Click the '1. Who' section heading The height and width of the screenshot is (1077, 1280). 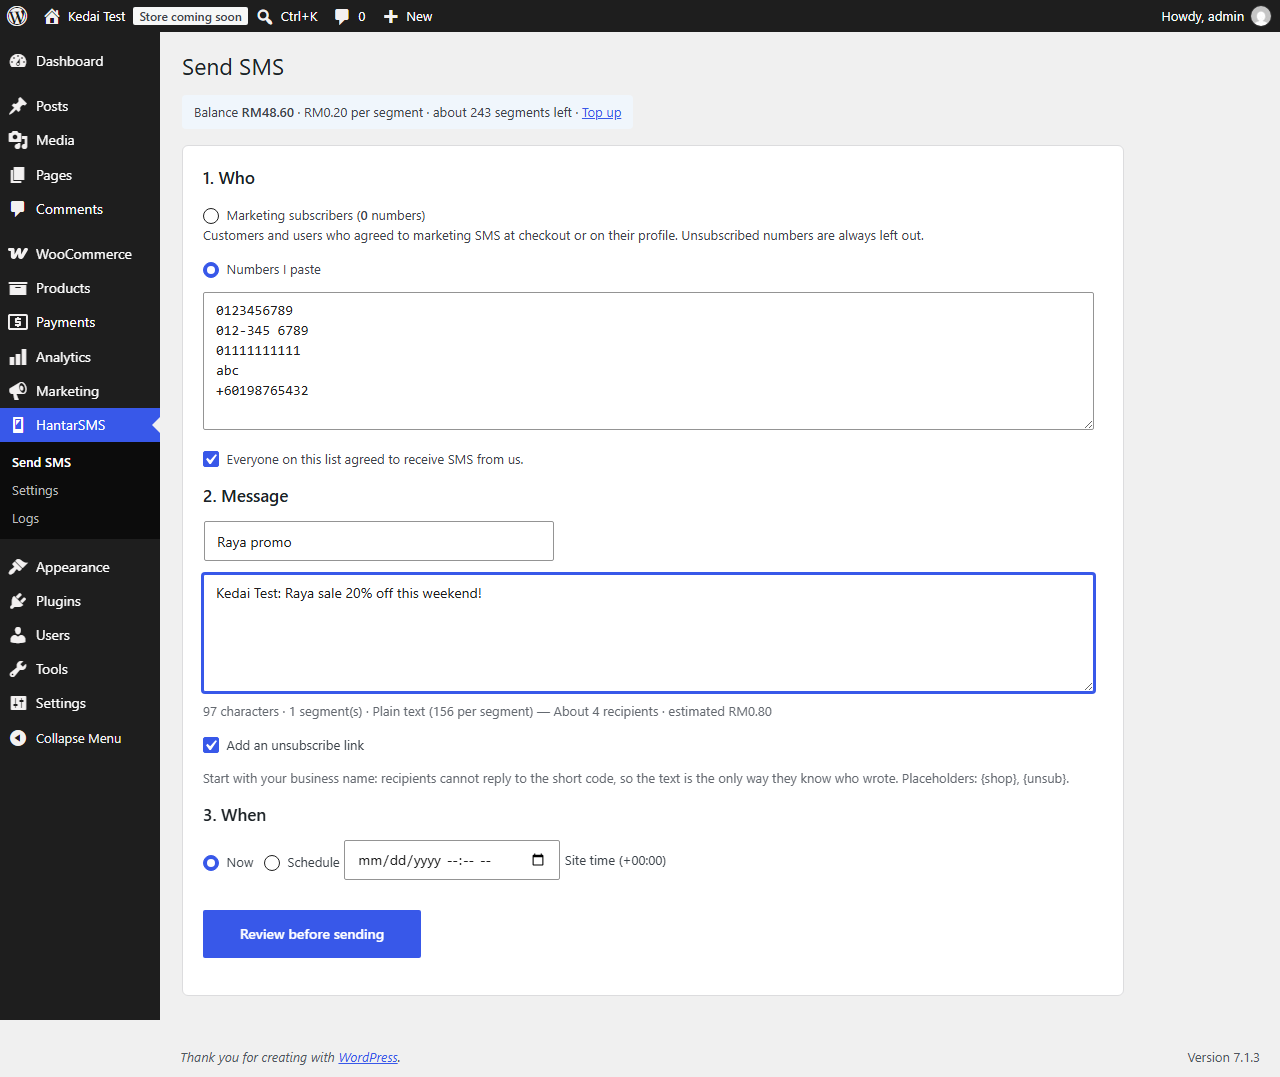pos(229,178)
